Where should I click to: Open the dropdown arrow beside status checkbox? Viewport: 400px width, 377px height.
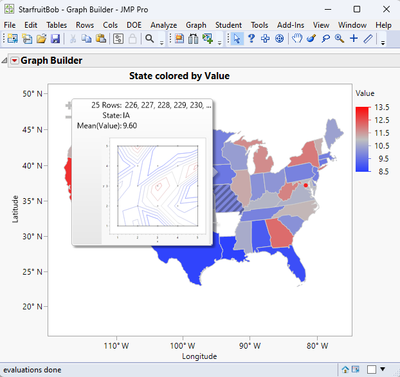point(383,369)
